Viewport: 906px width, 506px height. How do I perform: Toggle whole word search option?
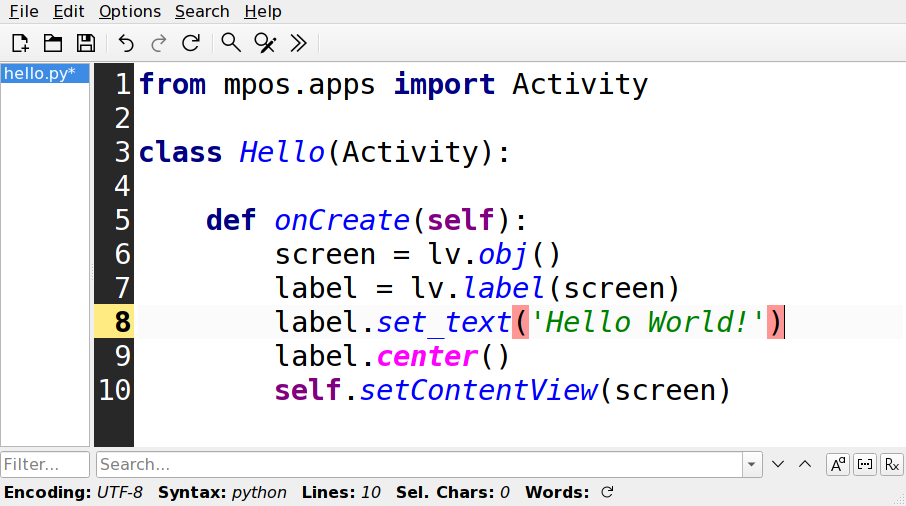click(865, 464)
